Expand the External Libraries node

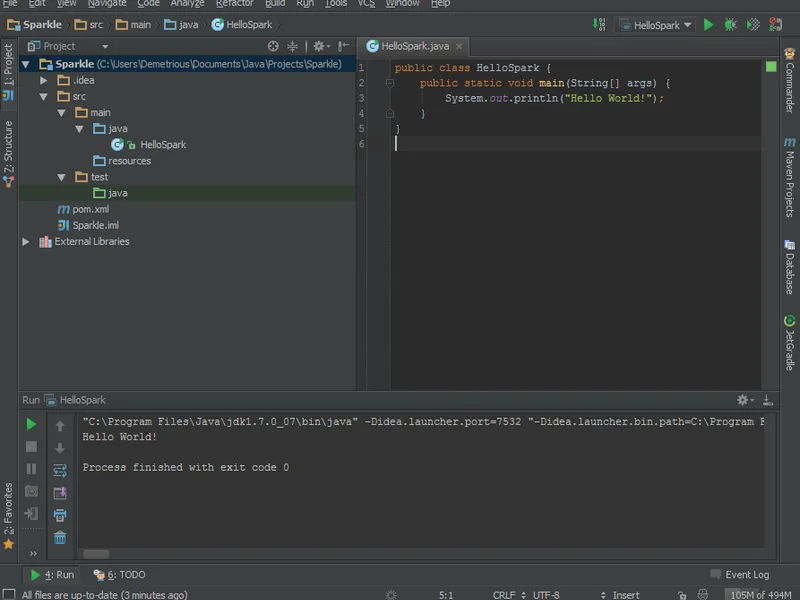tap(26, 242)
